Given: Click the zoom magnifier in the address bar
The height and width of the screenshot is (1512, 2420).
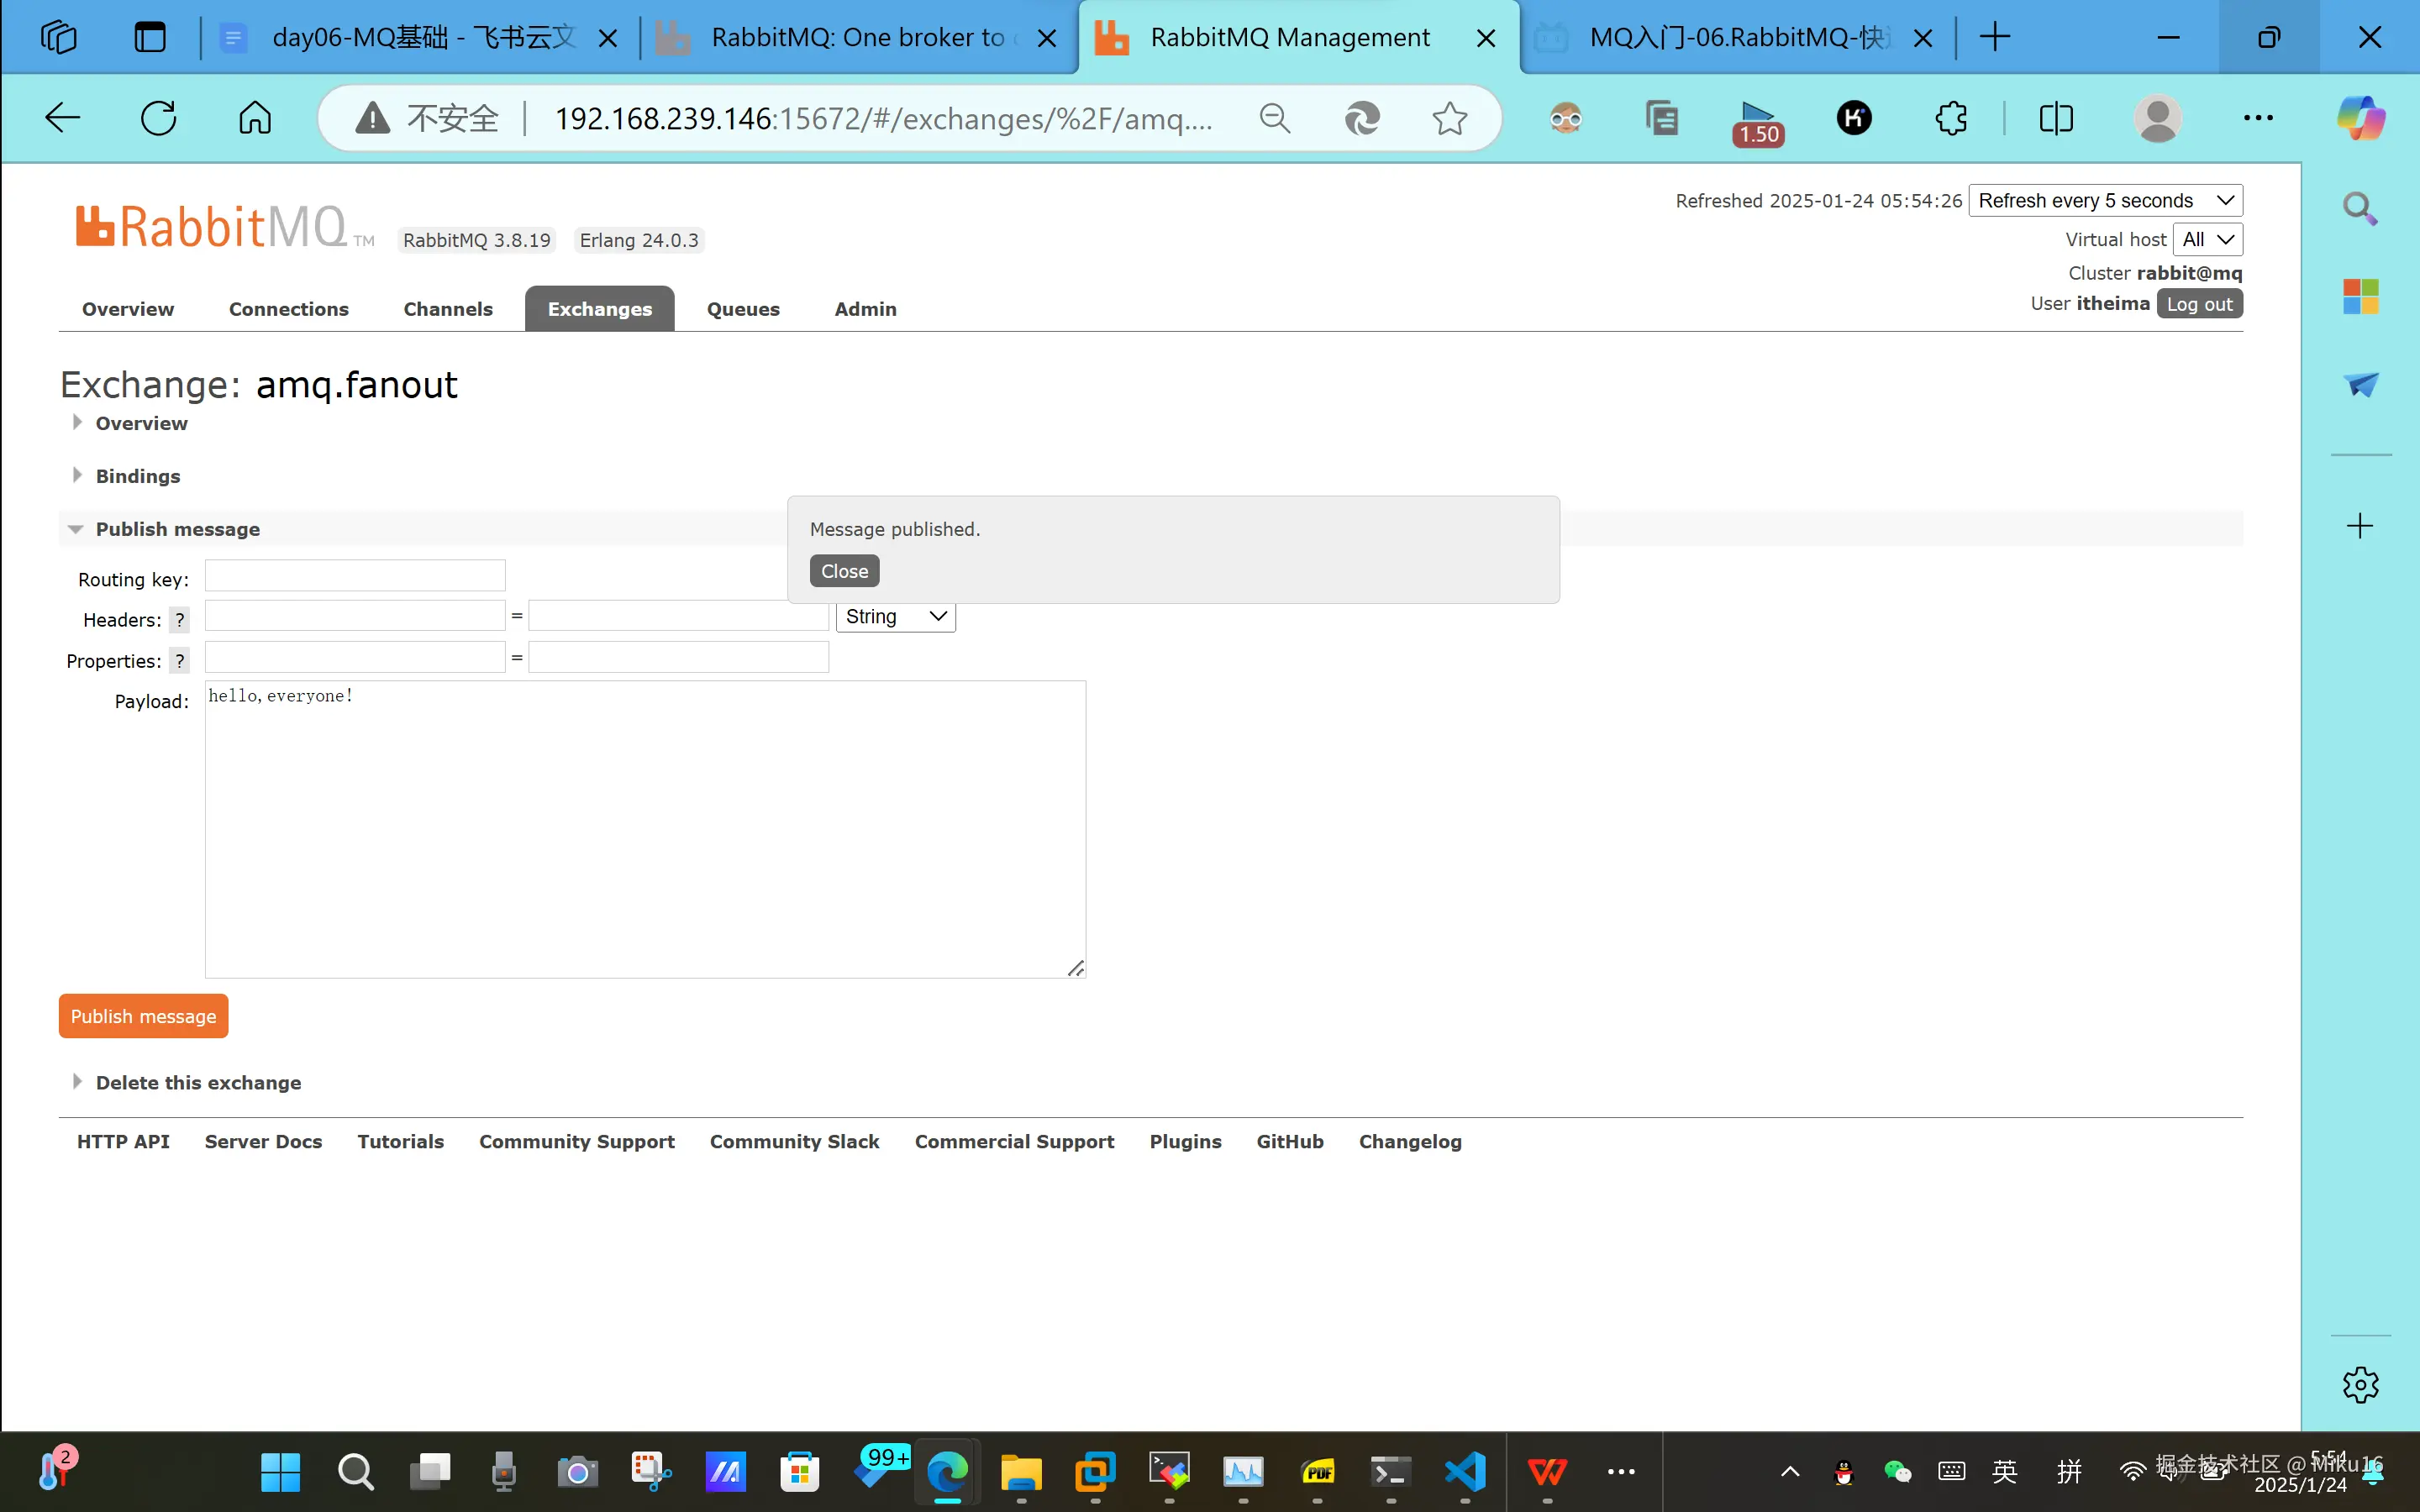Looking at the screenshot, I should point(1274,118).
